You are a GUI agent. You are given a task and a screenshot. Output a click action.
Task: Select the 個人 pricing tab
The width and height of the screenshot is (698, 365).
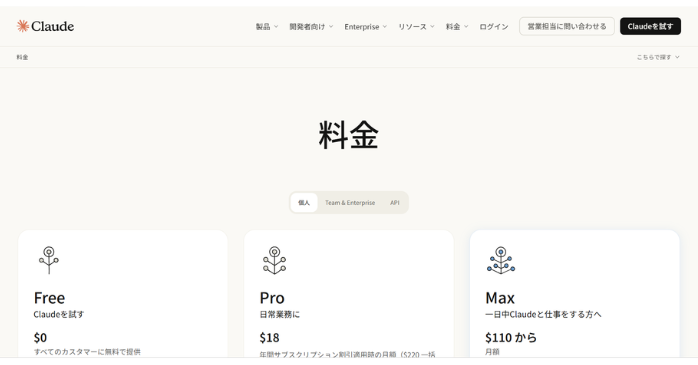coord(304,203)
